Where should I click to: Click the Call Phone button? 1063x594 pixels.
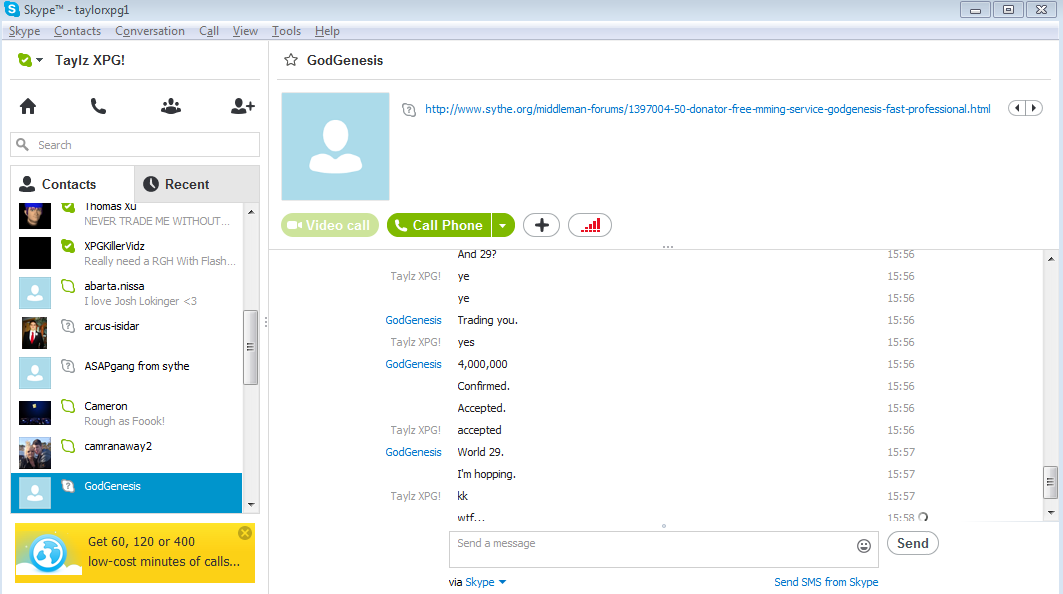(x=439, y=225)
